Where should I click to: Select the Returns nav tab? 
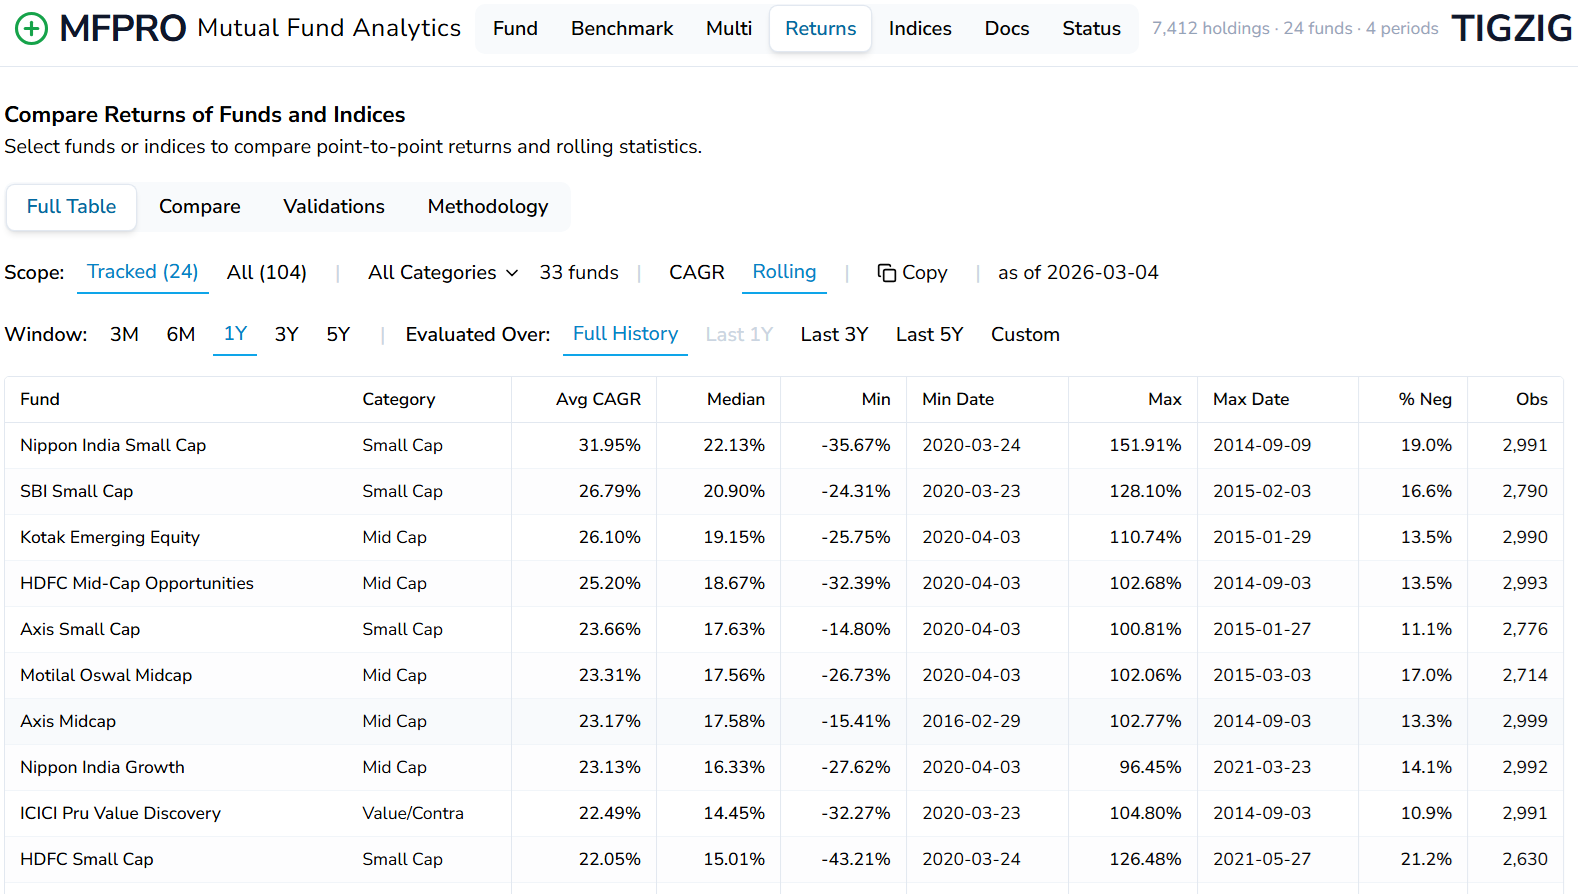820,29
